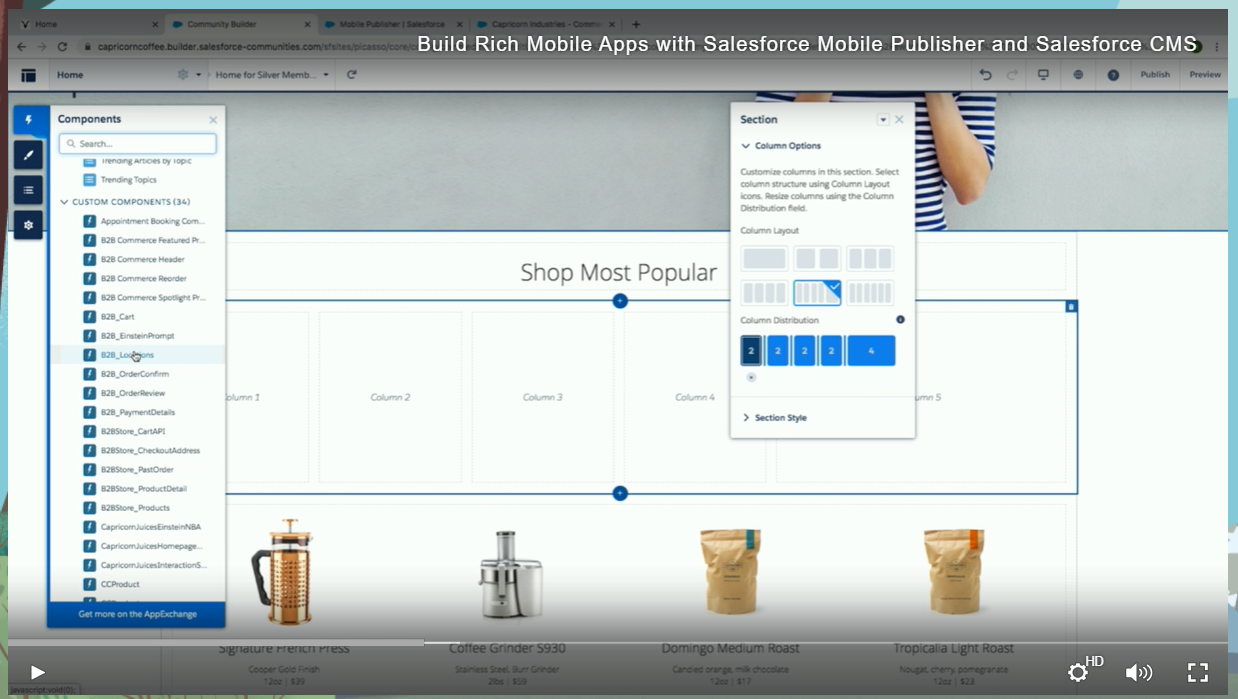This screenshot has width=1238, height=699.
Task: Open the Section panel dropdown arrow
Action: 883,119
